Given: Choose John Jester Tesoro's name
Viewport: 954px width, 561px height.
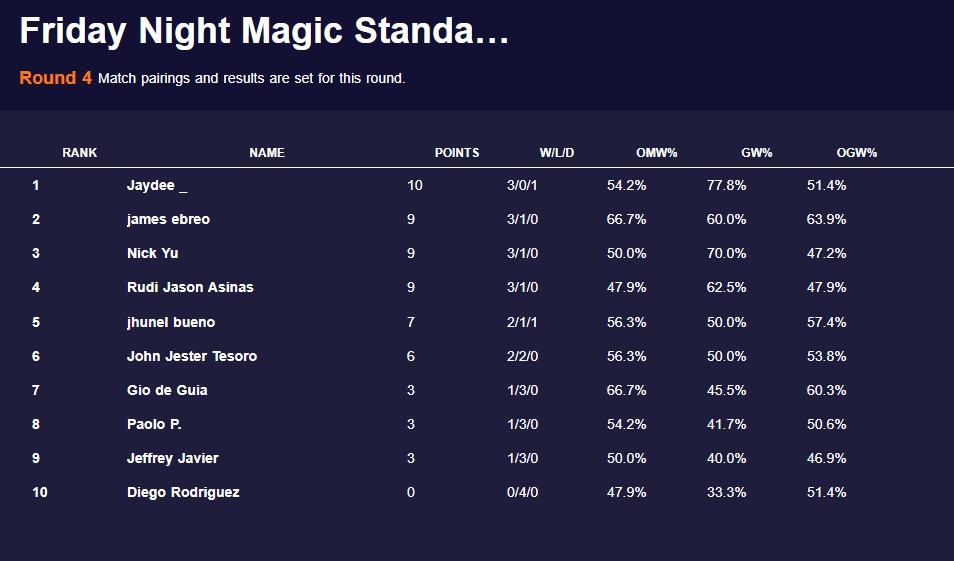Looking at the screenshot, I should click(192, 356).
